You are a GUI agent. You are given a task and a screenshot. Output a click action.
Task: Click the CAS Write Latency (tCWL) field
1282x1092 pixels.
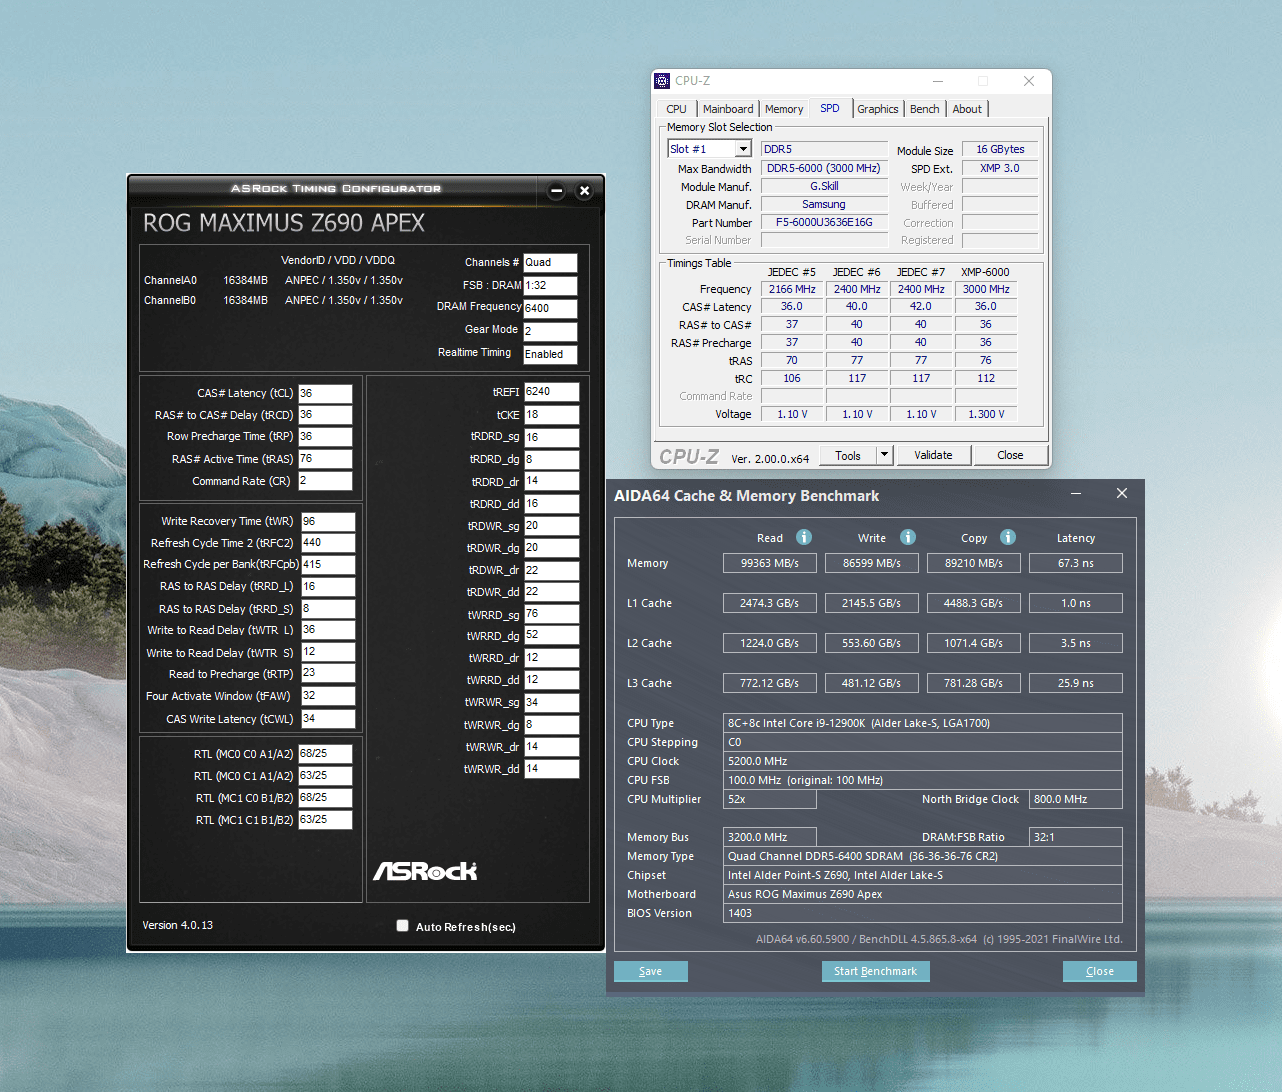click(x=328, y=718)
